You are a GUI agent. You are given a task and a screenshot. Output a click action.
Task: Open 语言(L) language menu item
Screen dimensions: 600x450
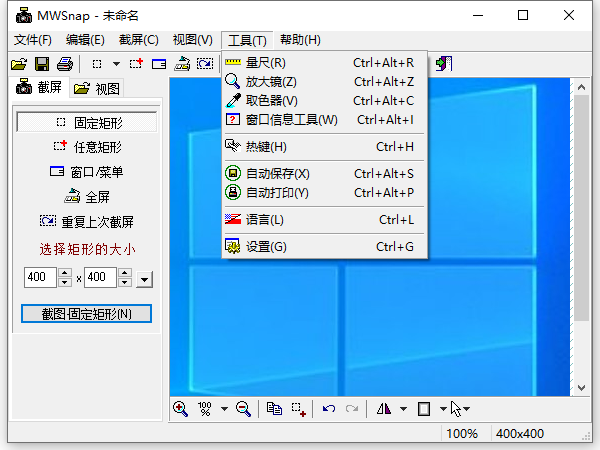click(x=324, y=220)
